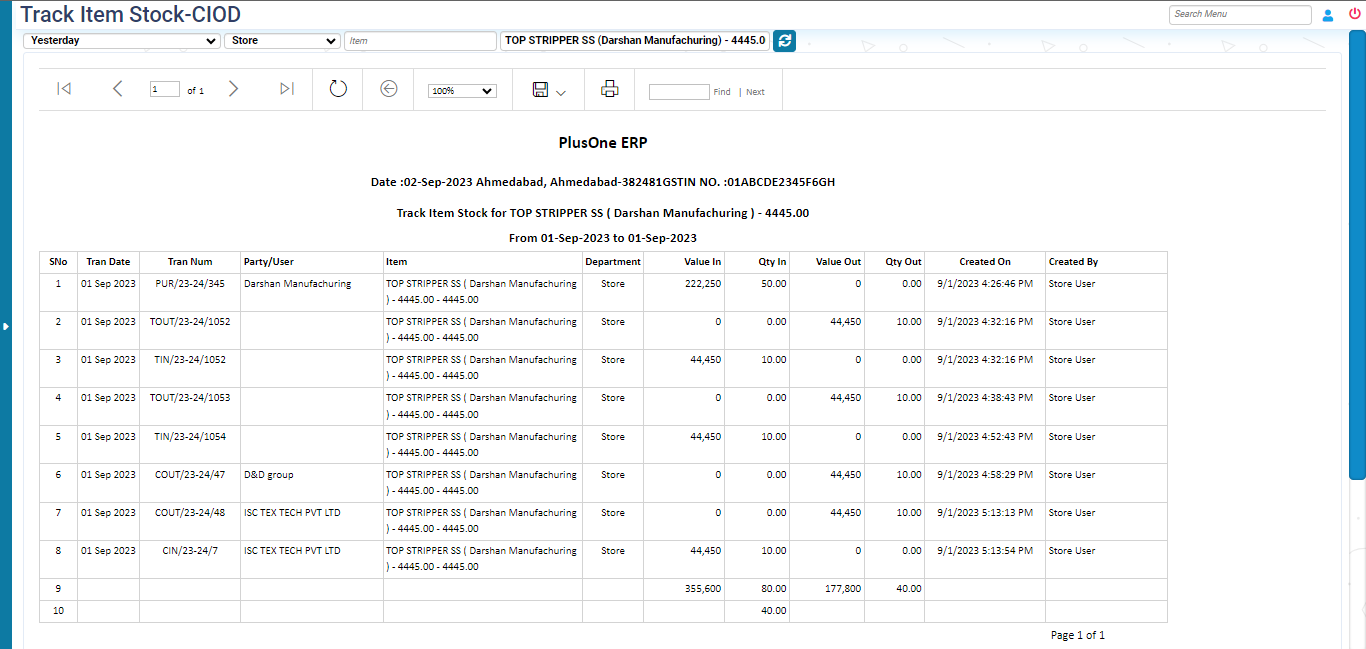1366x649 pixels.
Task: Go to previous report page
Action: (117, 89)
